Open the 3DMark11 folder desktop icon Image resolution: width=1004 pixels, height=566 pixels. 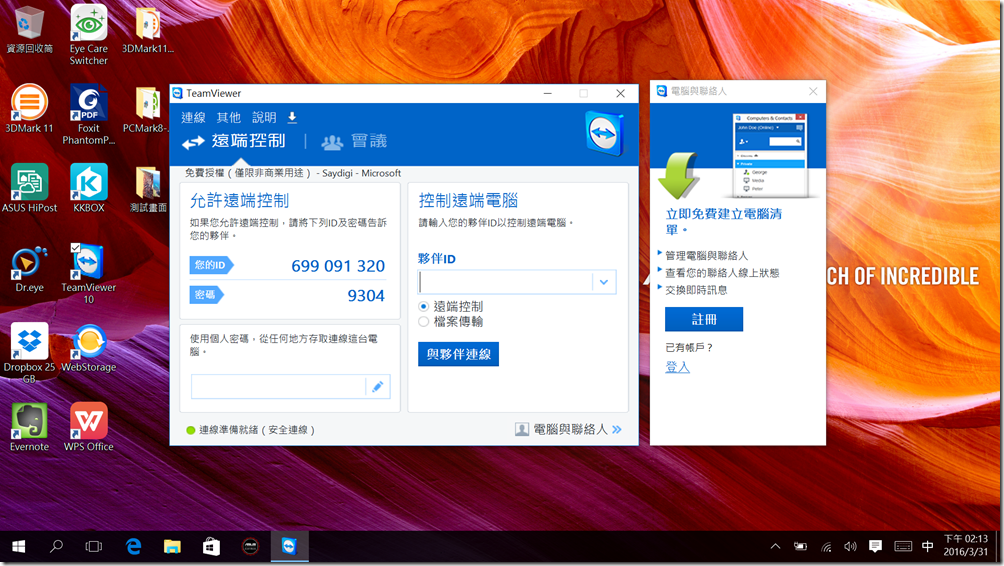148,30
